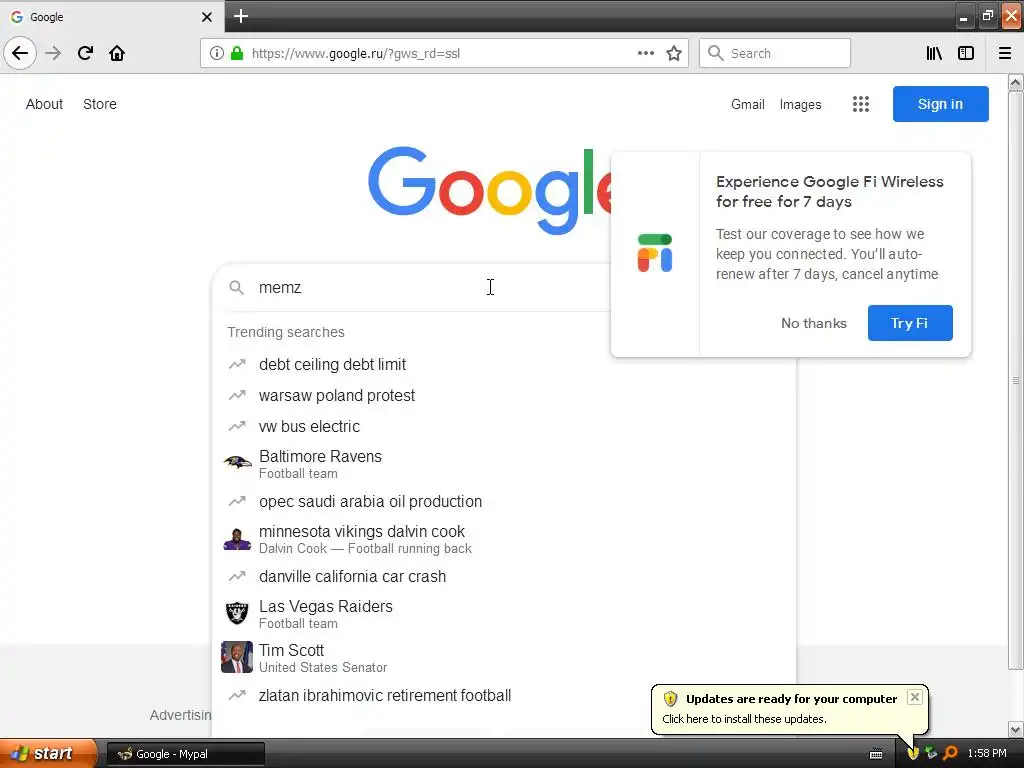Open the Library bookshelf icon
The image size is (1024, 768).
tap(934, 53)
